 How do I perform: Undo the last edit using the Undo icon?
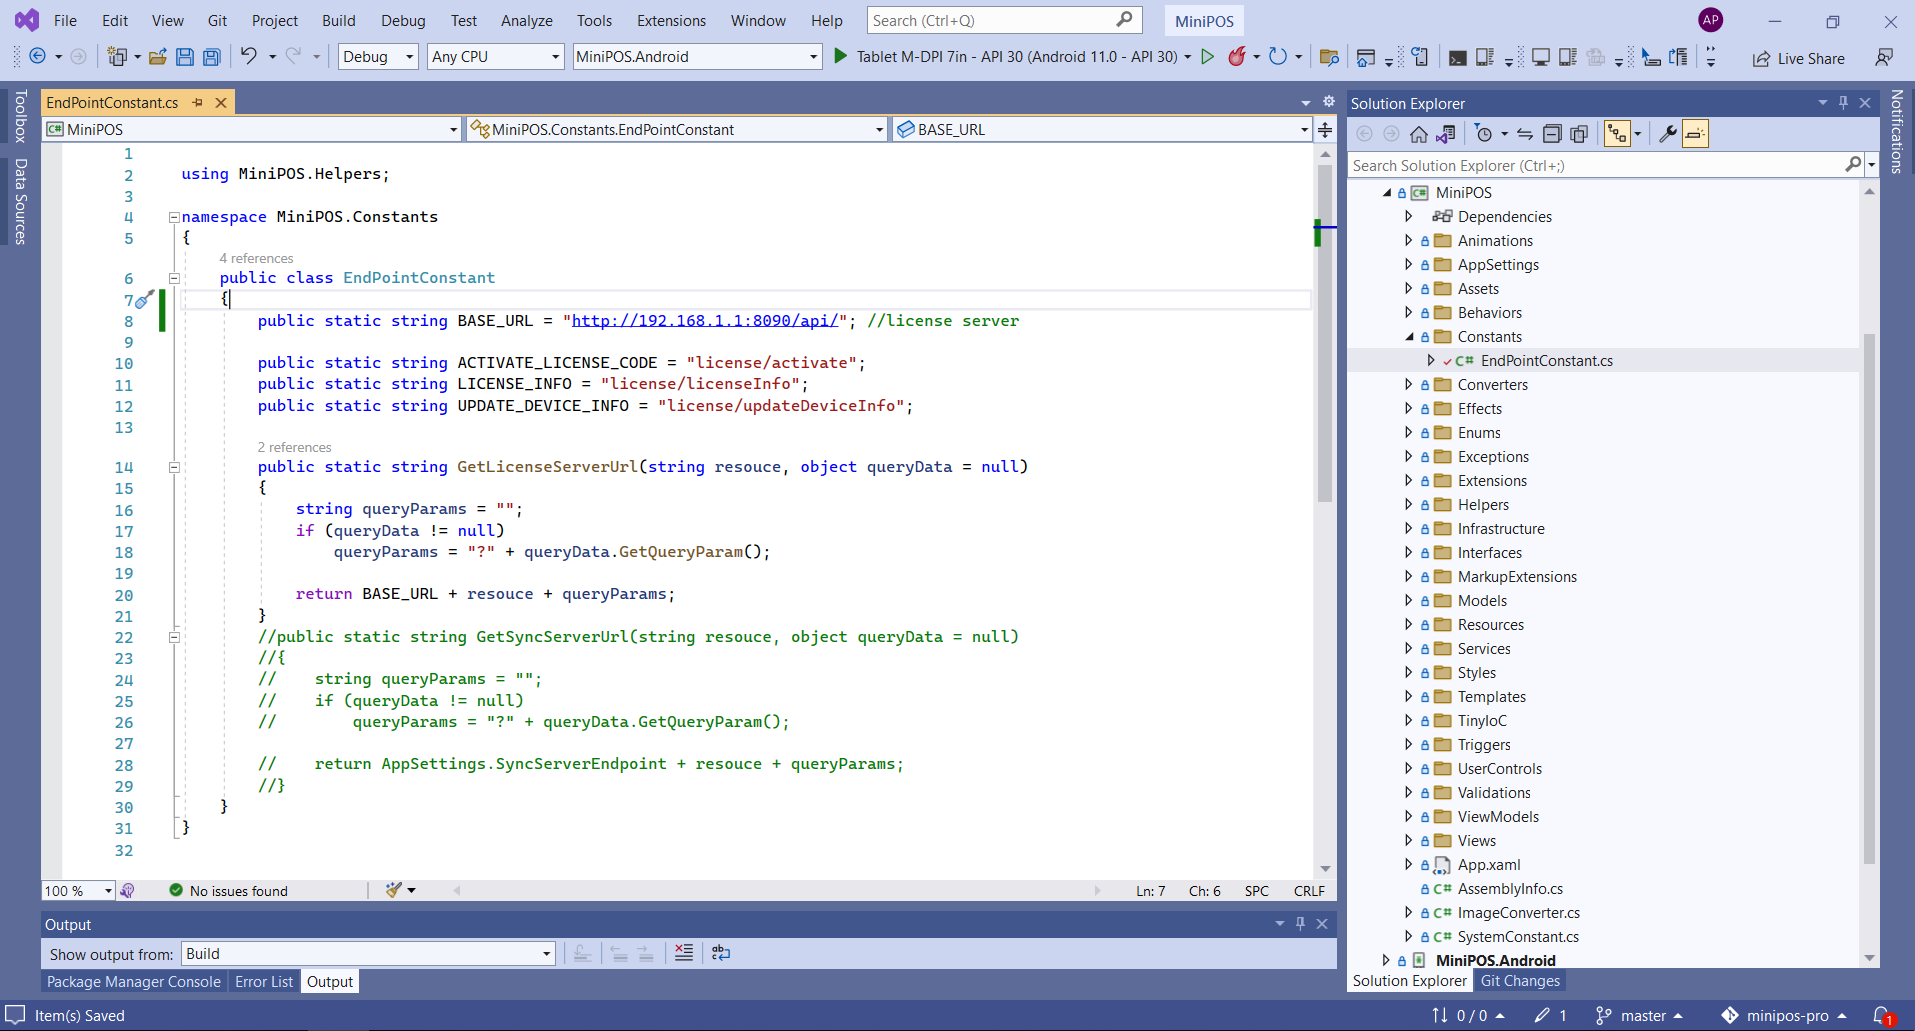(248, 56)
